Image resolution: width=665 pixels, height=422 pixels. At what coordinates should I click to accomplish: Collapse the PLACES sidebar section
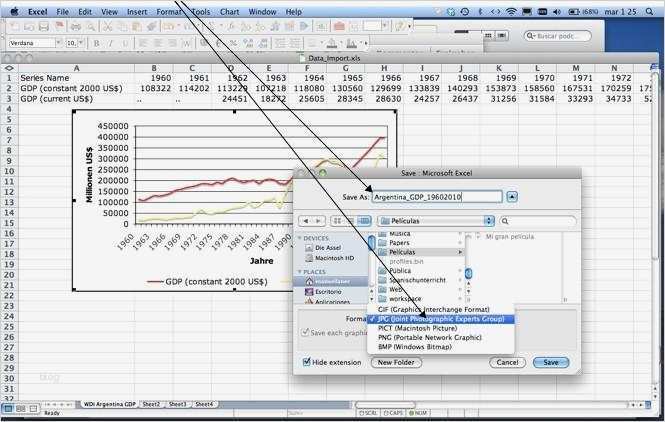click(x=299, y=271)
